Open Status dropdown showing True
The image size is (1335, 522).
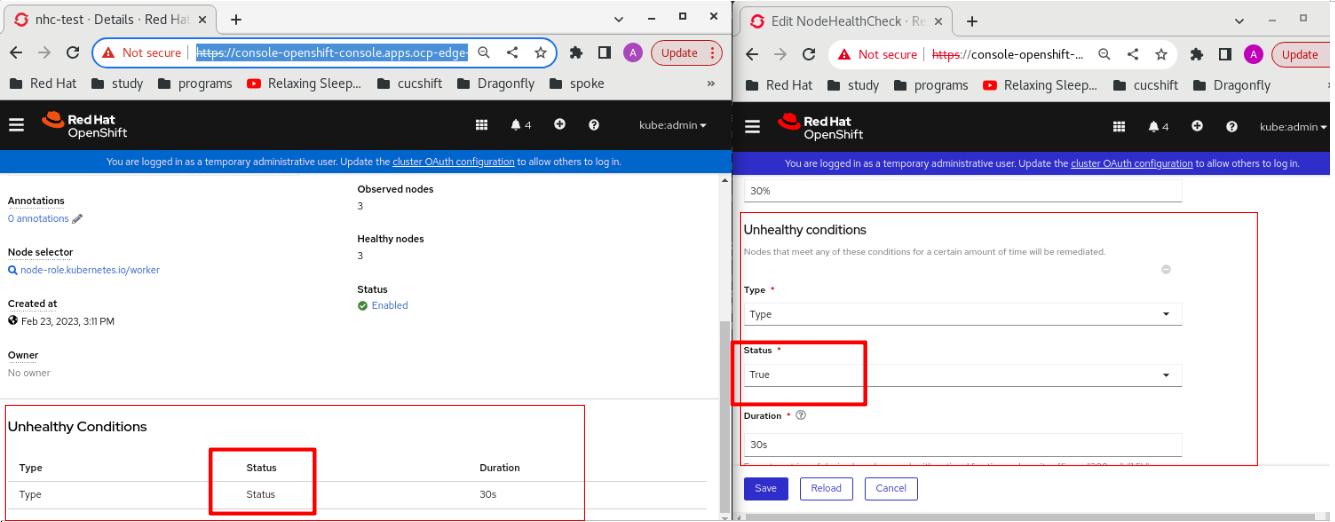(x=963, y=374)
